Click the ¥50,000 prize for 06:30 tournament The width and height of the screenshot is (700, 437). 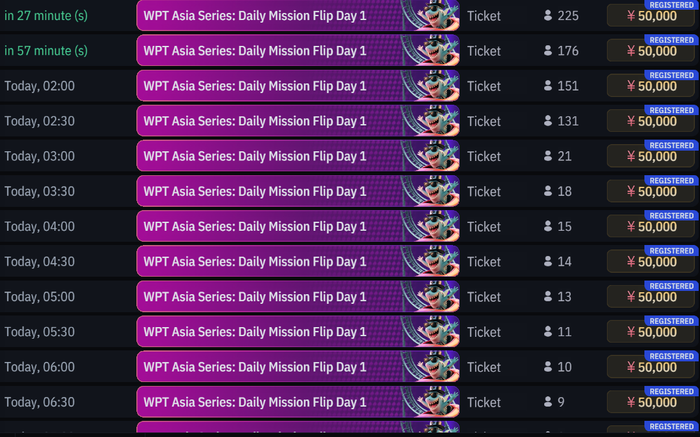pyautogui.click(x=651, y=402)
